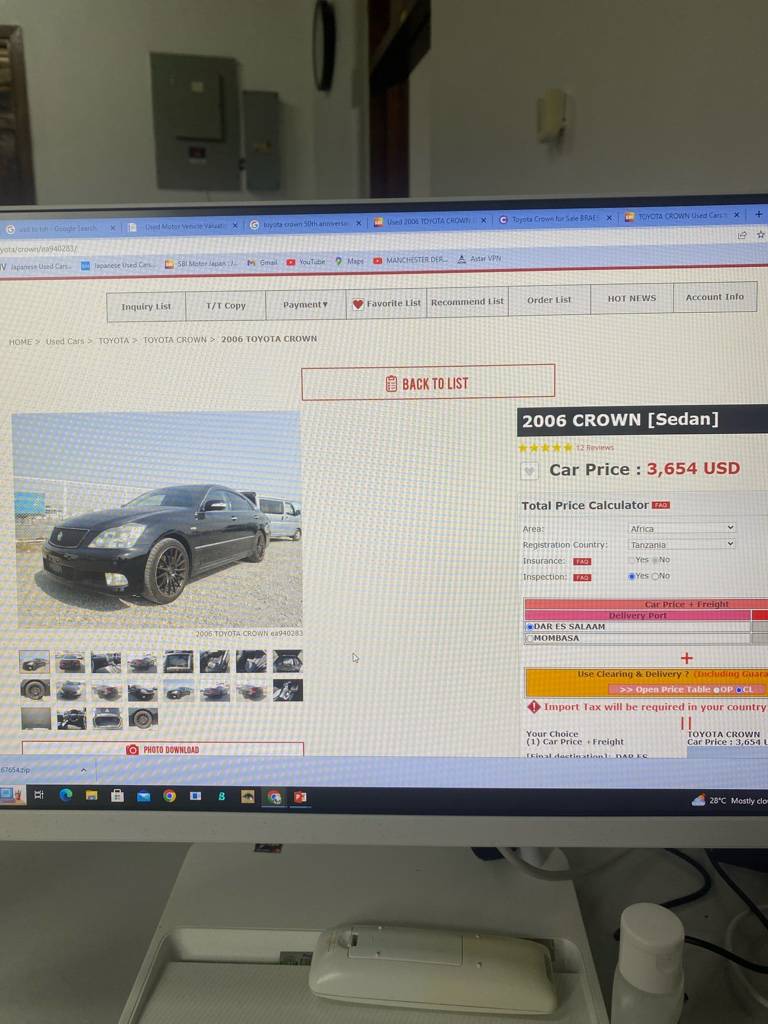This screenshot has width=768, height=1024.
Task: Click the PHOTO DOWNLOAD button
Action: tap(163, 750)
